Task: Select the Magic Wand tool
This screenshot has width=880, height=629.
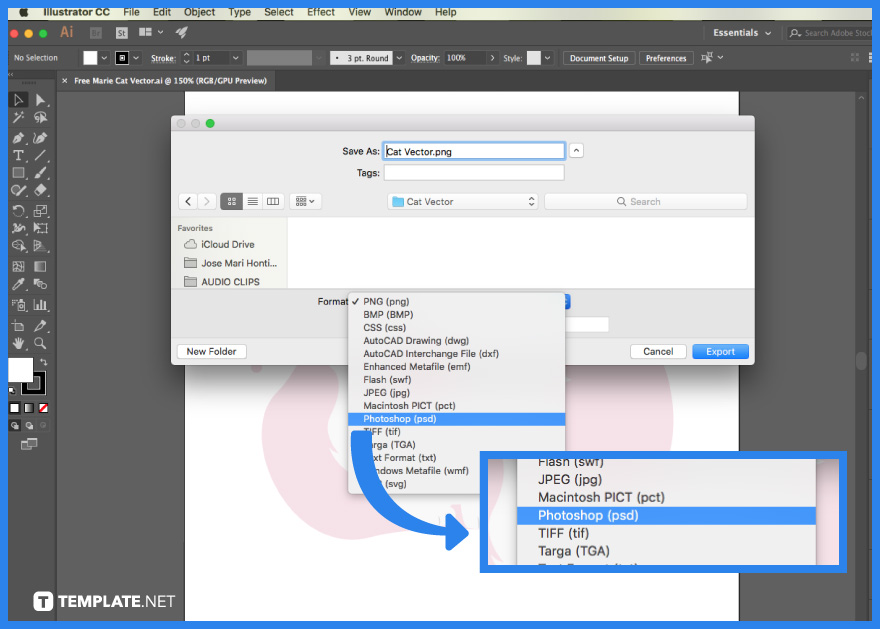Action: (18, 119)
